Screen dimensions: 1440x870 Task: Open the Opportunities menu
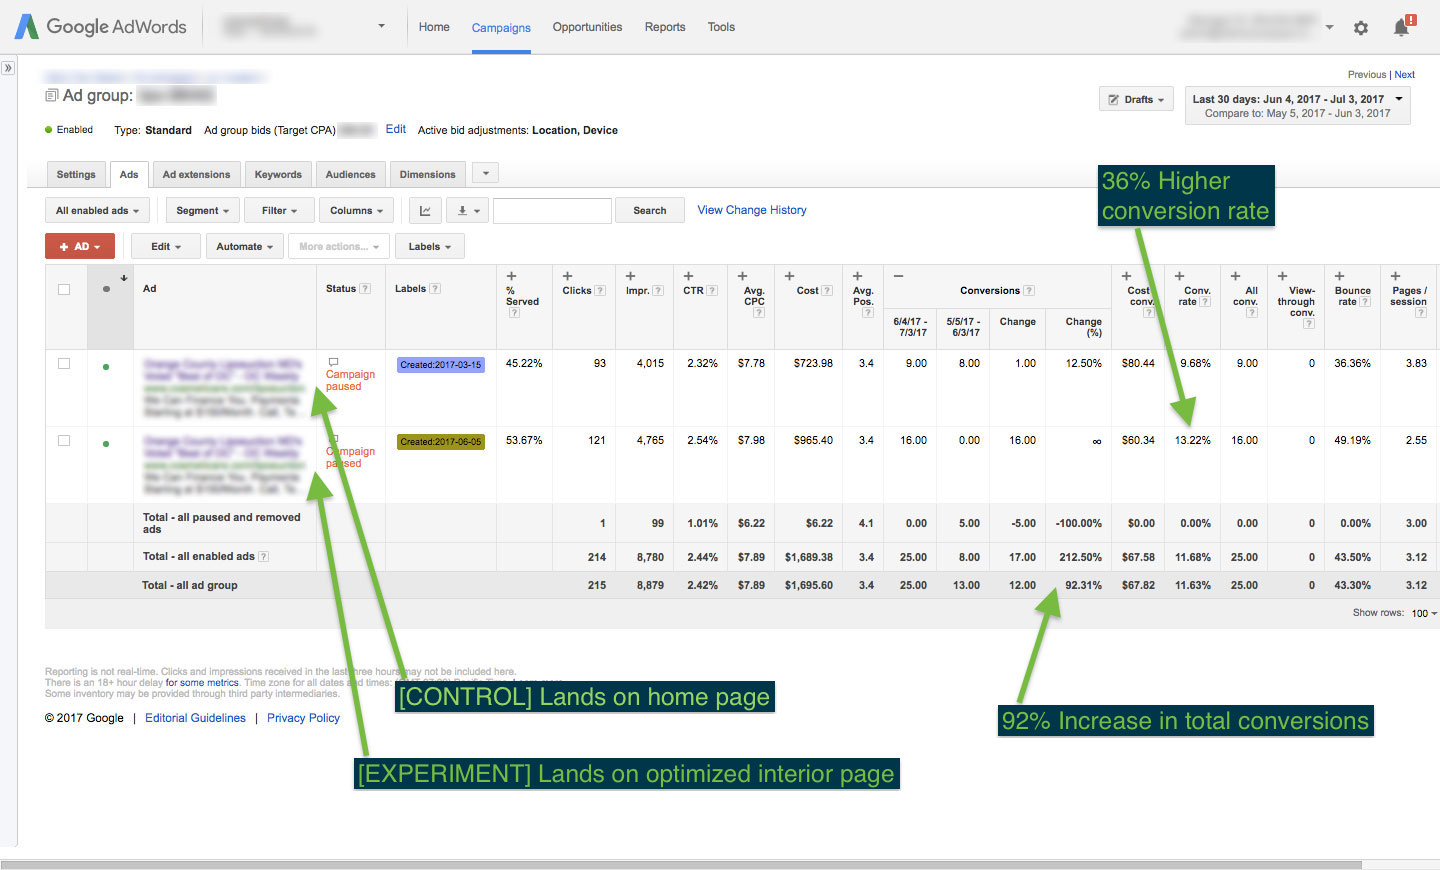point(587,27)
